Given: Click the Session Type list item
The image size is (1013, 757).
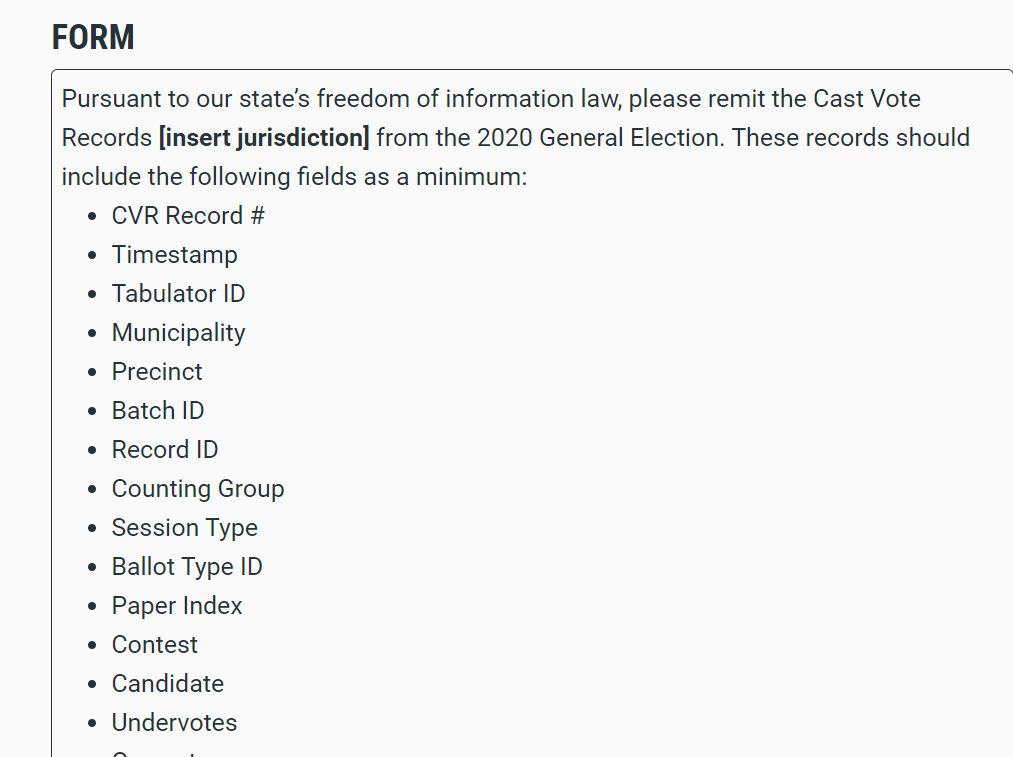Looking at the screenshot, I should [185, 528].
